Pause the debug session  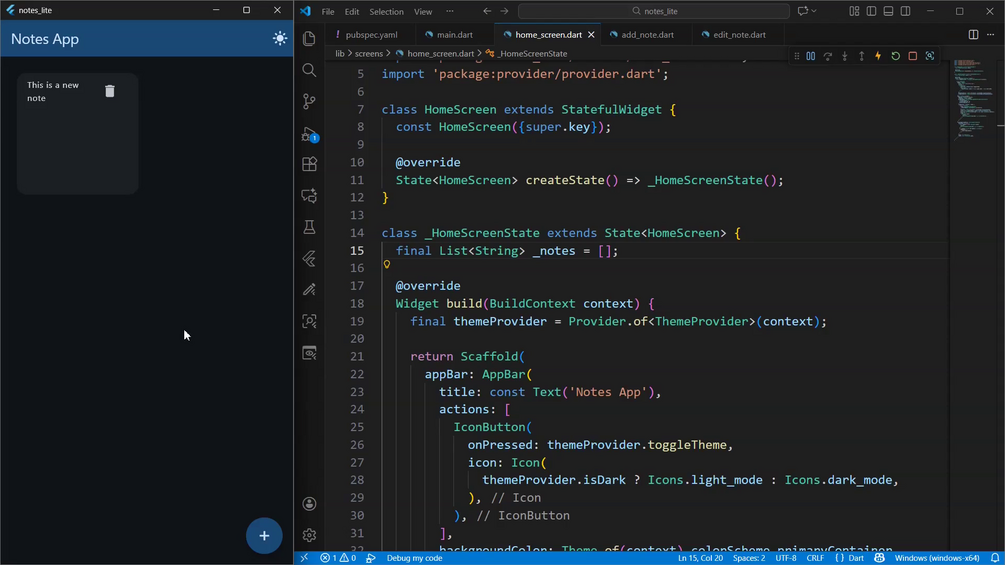tap(810, 56)
